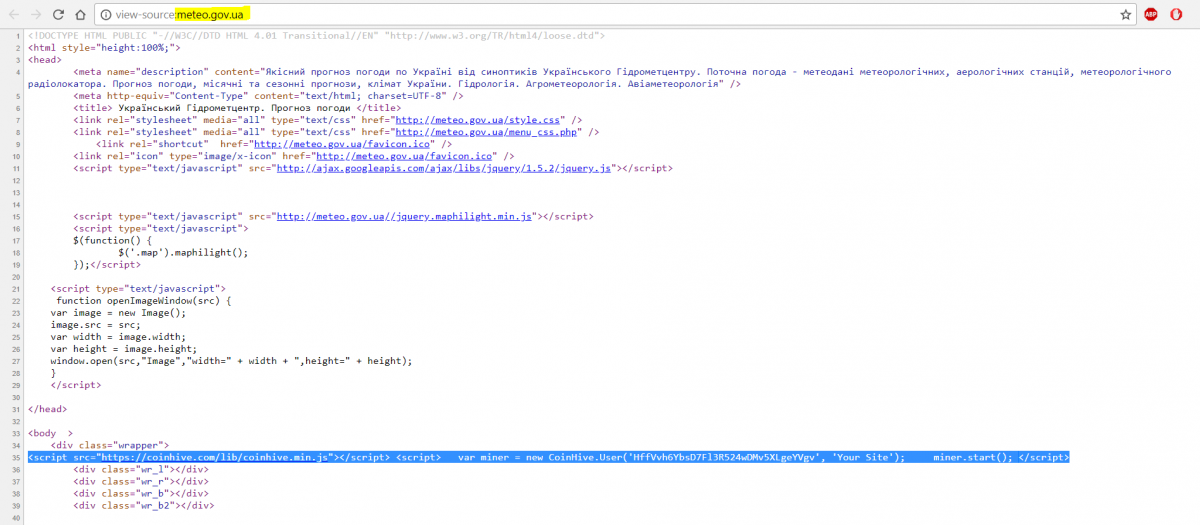The image size is (1200, 525).
Task: Click line number 35 in the gutter
Action: coord(15,457)
